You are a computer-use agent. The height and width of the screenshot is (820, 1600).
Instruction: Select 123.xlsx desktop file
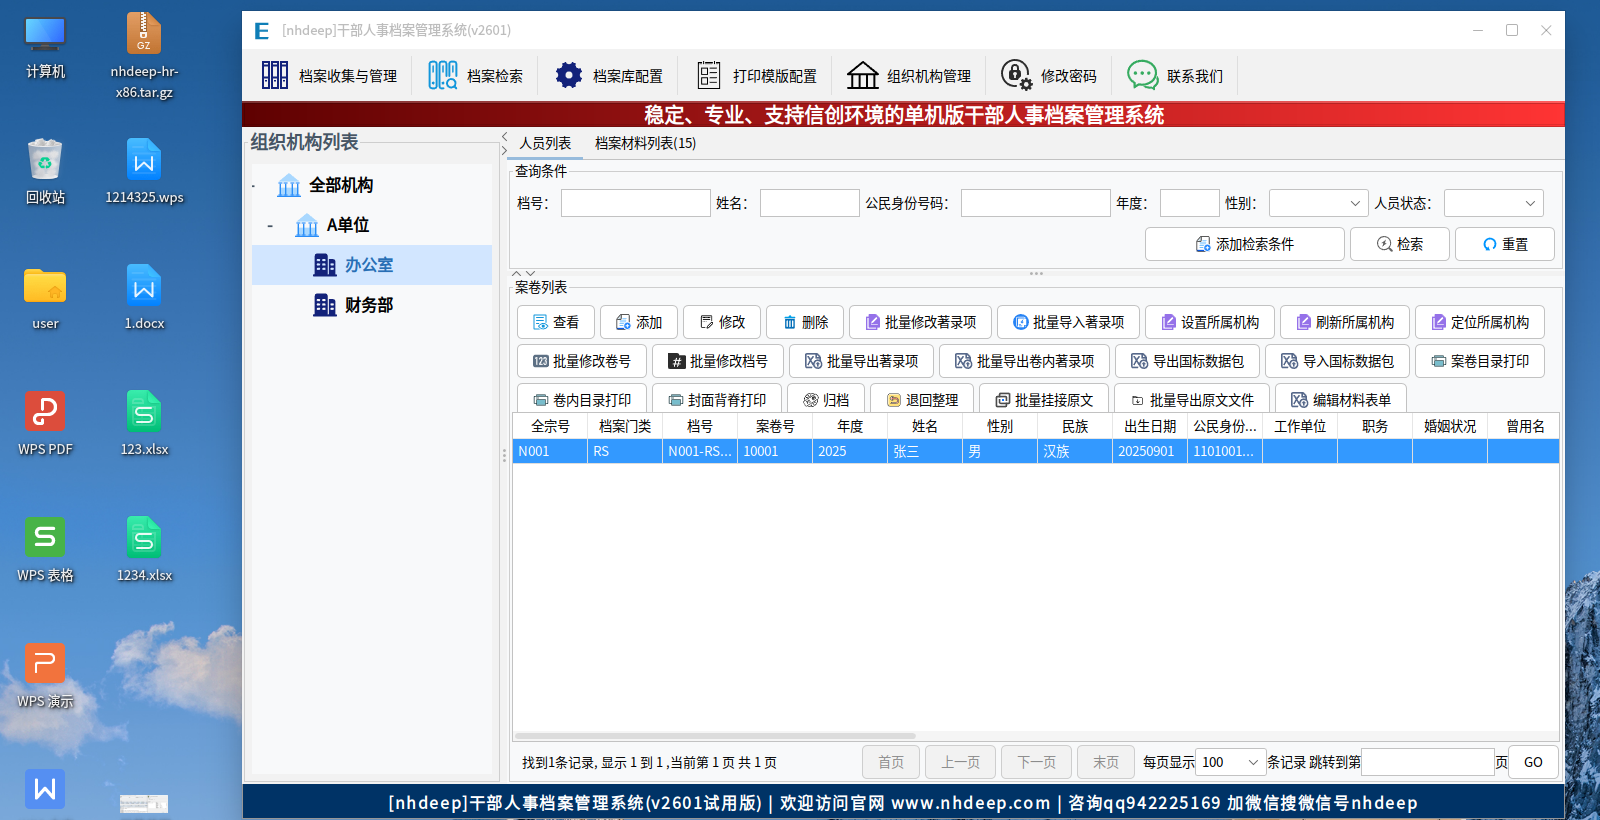point(144,424)
